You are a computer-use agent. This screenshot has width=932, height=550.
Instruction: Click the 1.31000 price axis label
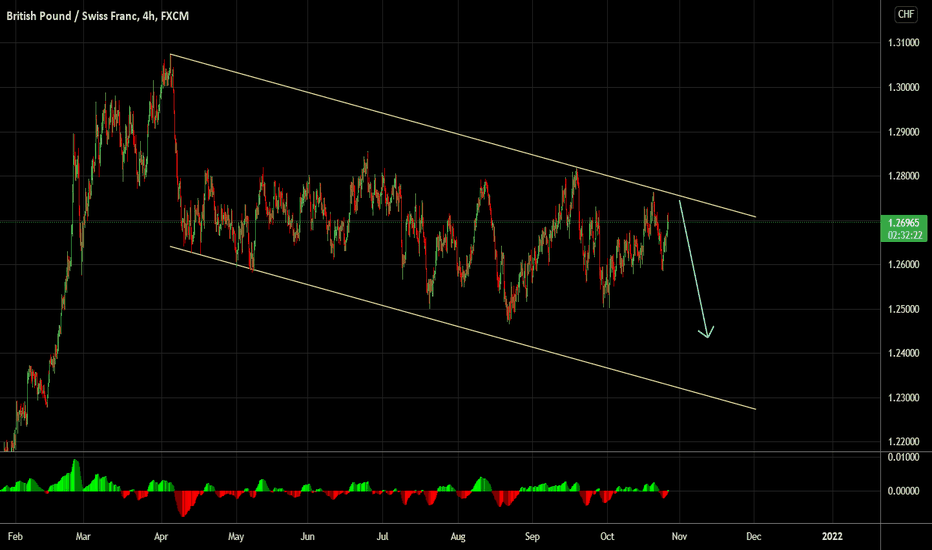coord(903,43)
